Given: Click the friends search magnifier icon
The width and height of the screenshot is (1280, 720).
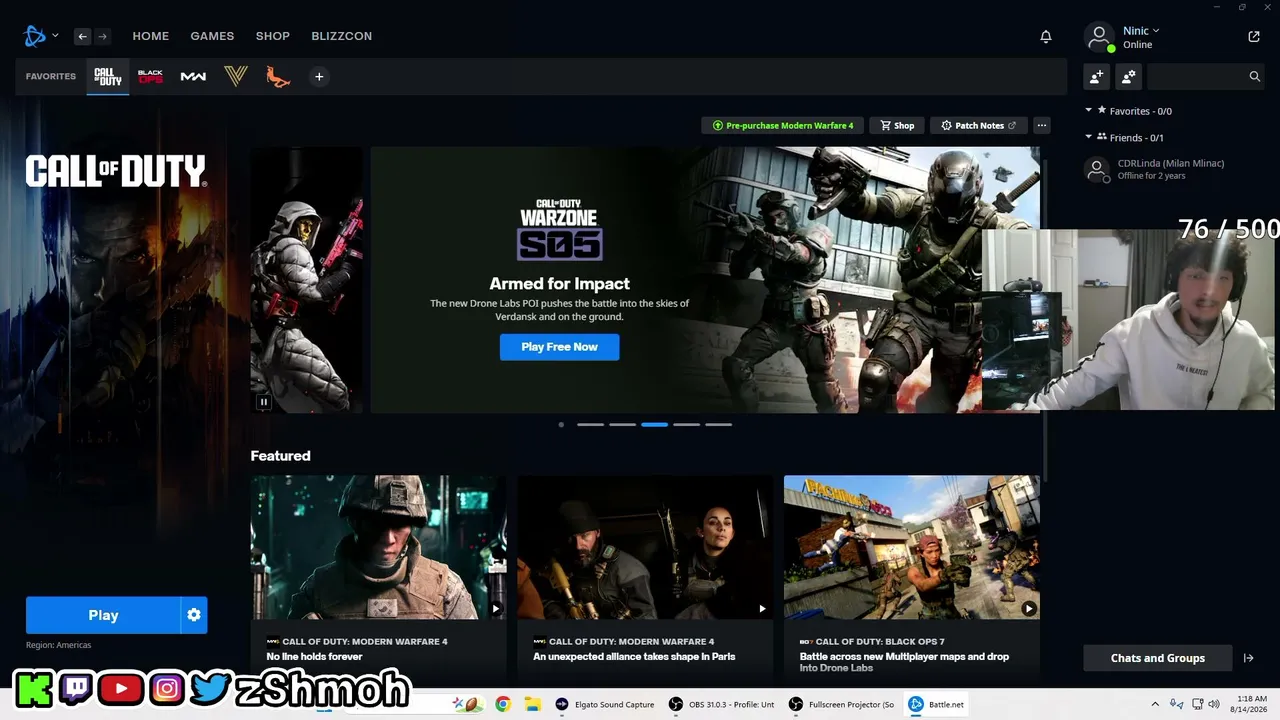Looking at the screenshot, I should (x=1255, y=76).
